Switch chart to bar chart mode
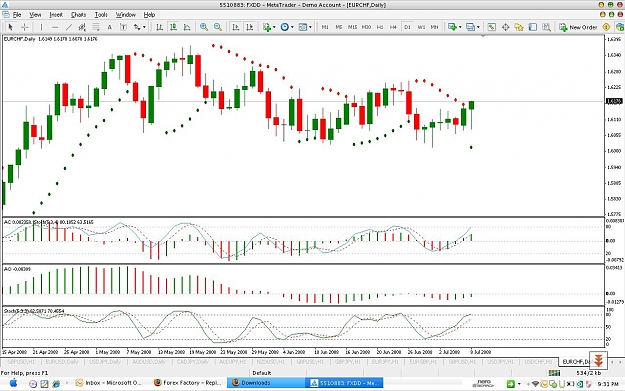Screen dimensions: 625x391 [159, 27]
